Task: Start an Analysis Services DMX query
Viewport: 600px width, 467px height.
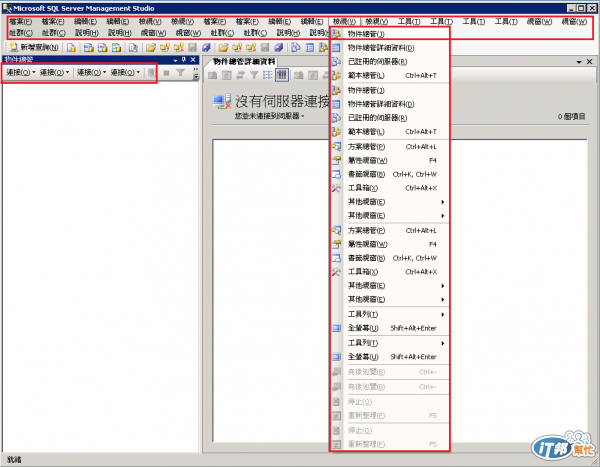Action: coord(102,47)
